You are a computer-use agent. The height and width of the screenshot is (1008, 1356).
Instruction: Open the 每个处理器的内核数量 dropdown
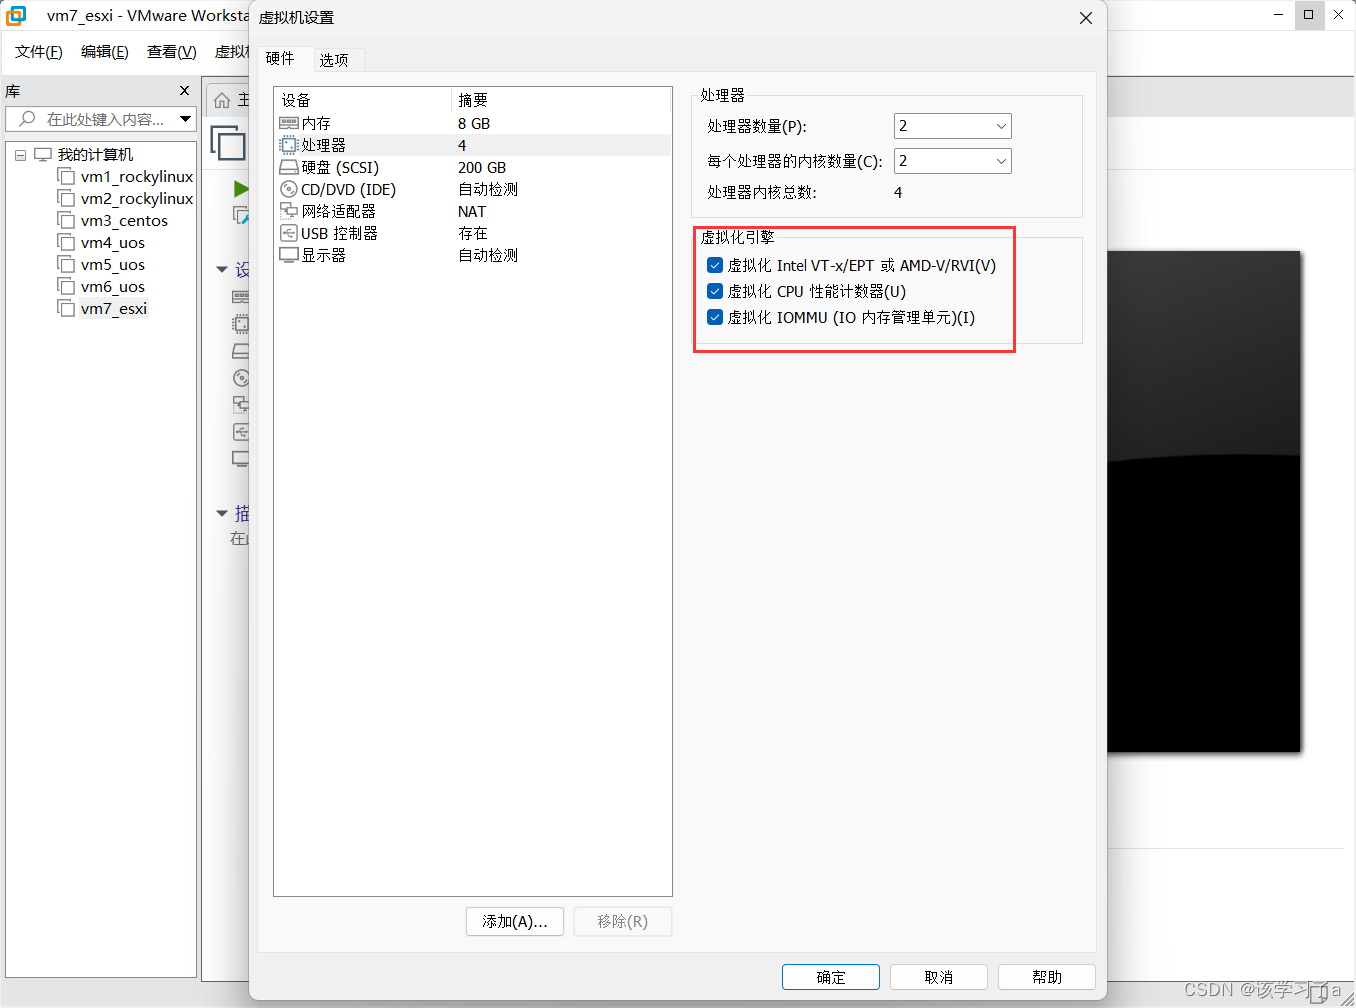[x=952, y=161]
